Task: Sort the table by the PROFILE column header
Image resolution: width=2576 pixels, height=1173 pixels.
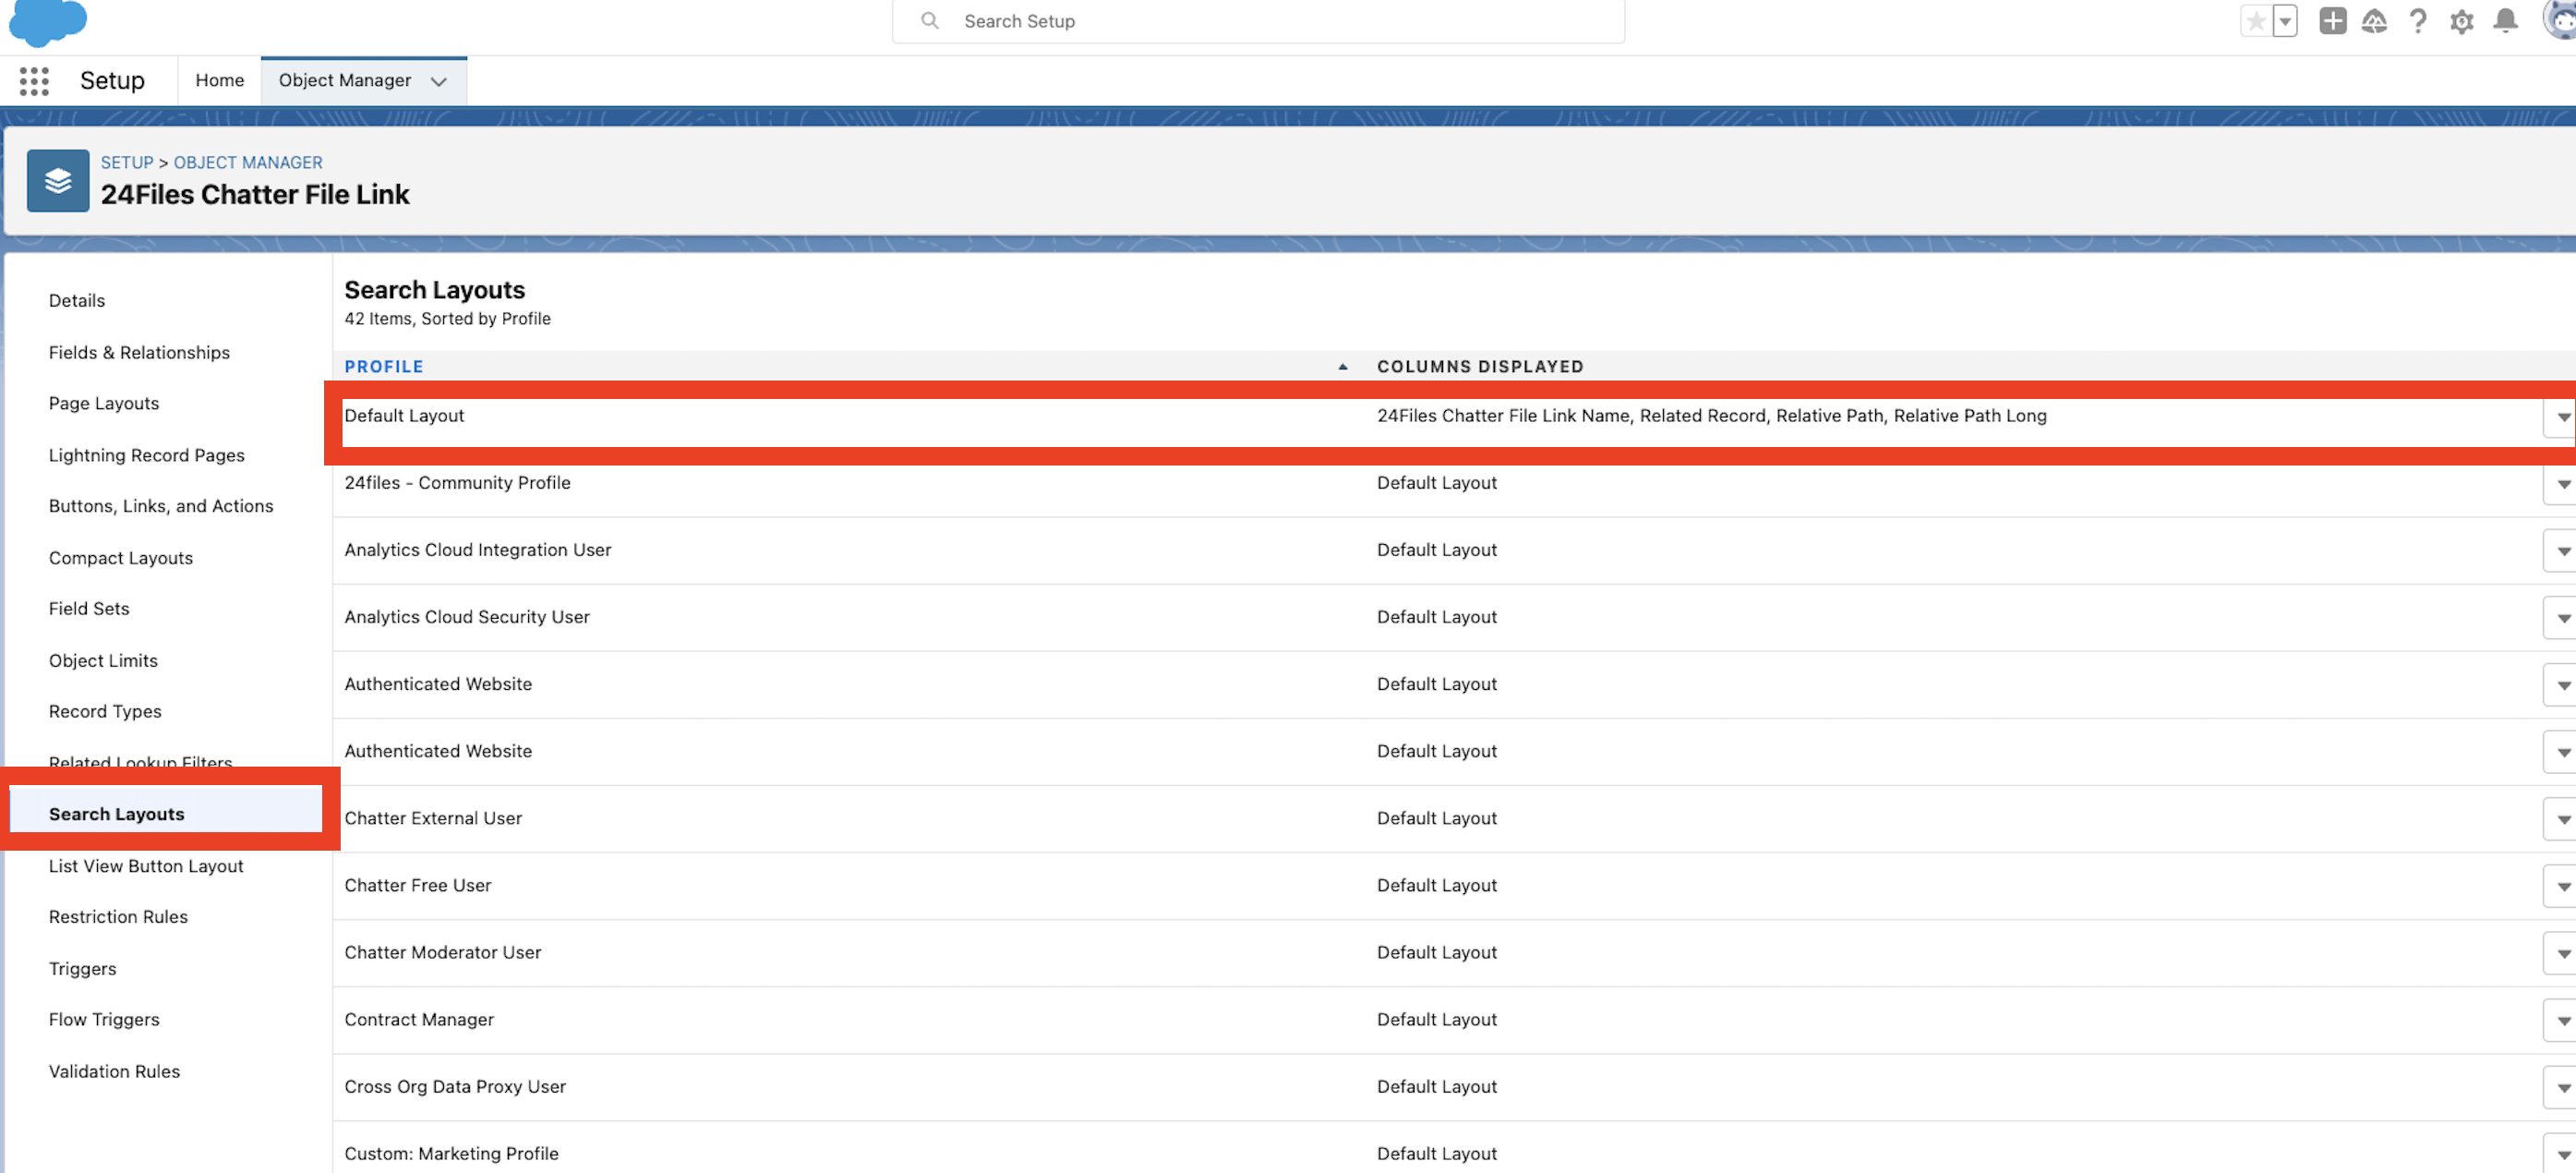Action: [x=384, y=366]
